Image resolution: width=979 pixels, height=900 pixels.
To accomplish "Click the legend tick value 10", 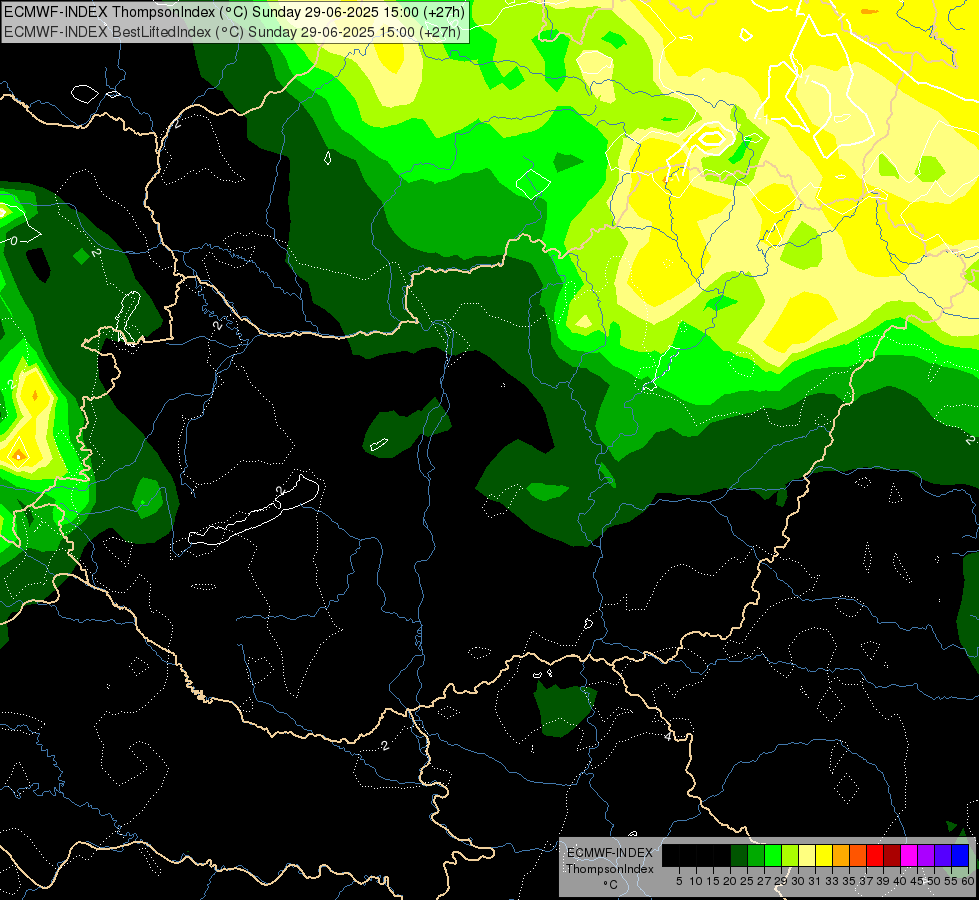I will pyautogui.click(x=696, y=881).
